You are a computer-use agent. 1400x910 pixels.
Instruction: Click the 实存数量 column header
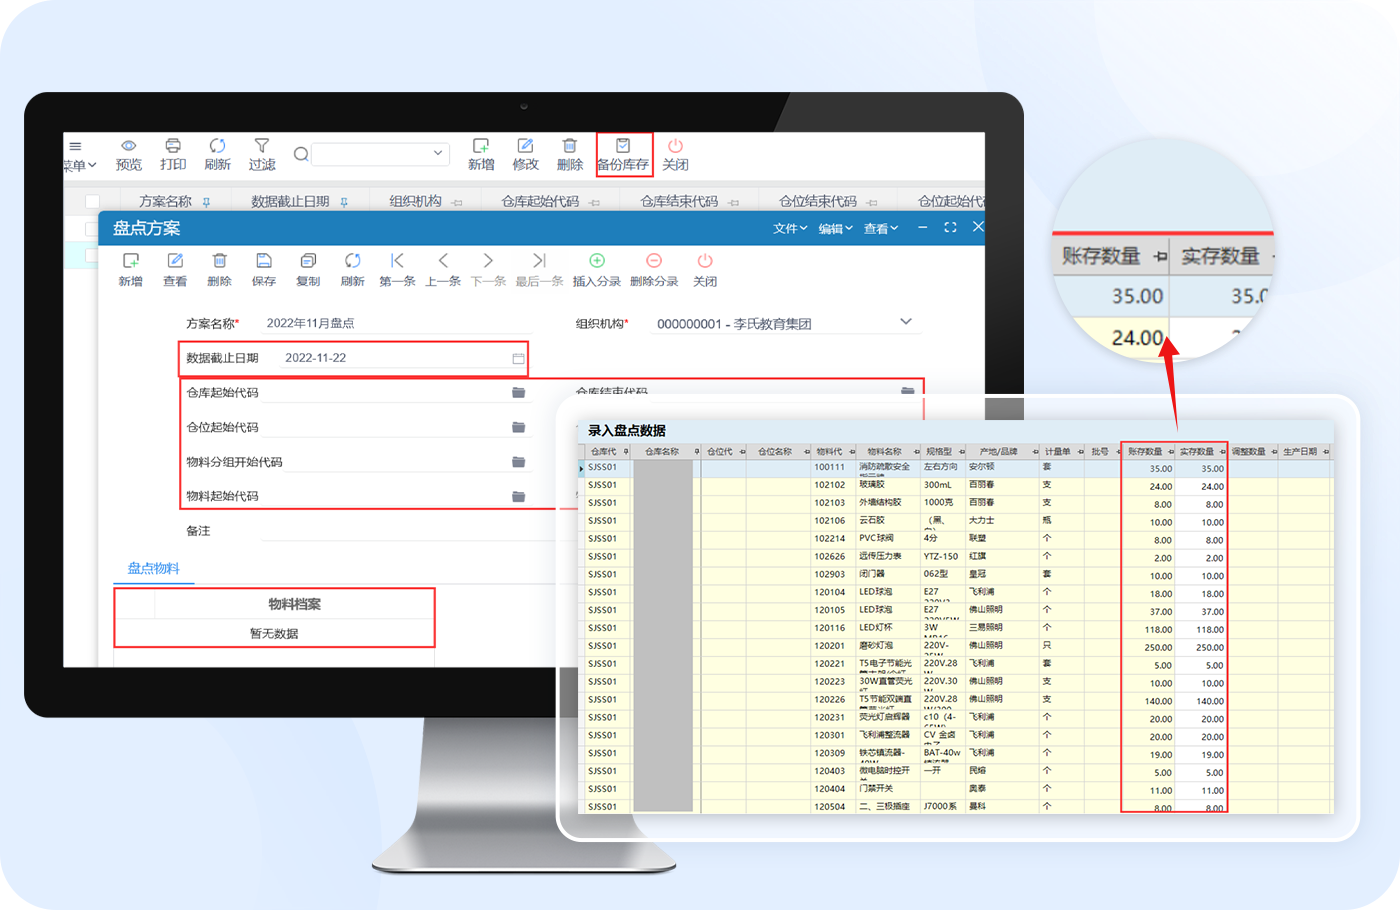click(1197, 452)
